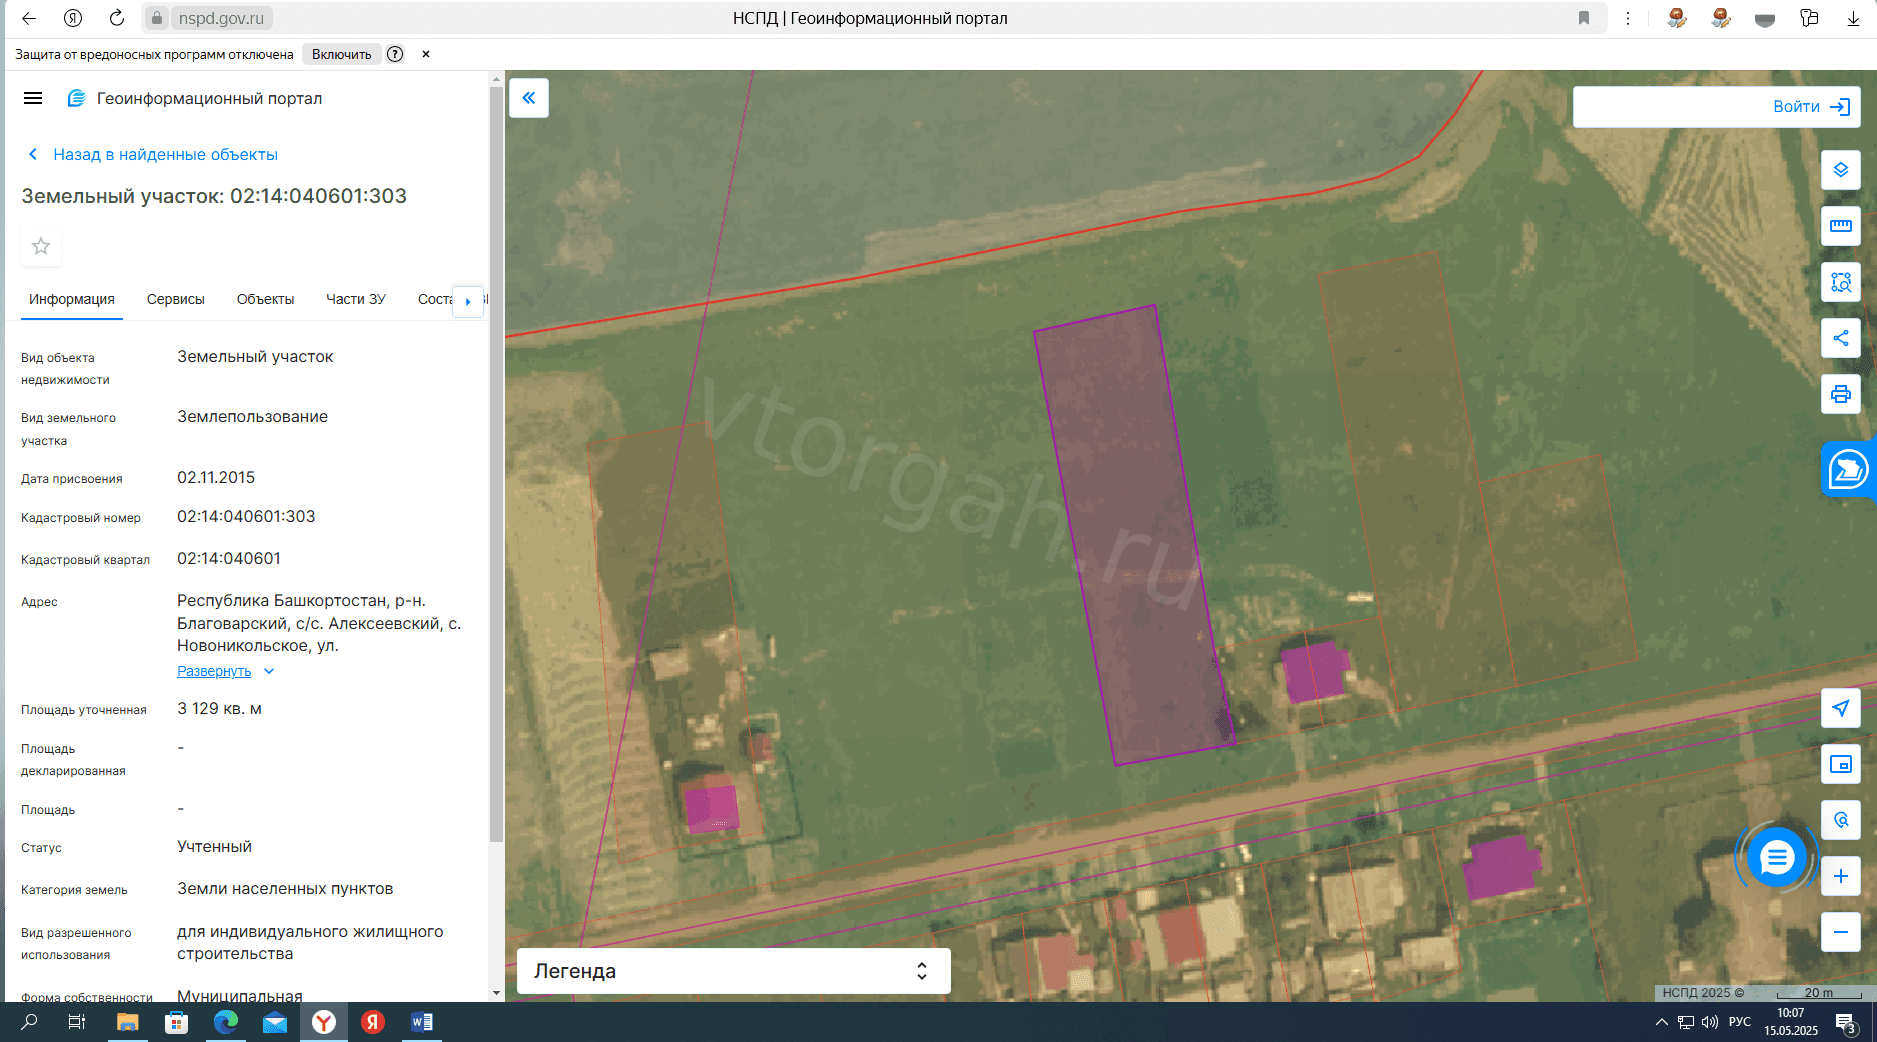The width and height of the screenshot is (1877, 1042).
Task: Open Yandex home from browser toolbar
Action: coord(73,18)
